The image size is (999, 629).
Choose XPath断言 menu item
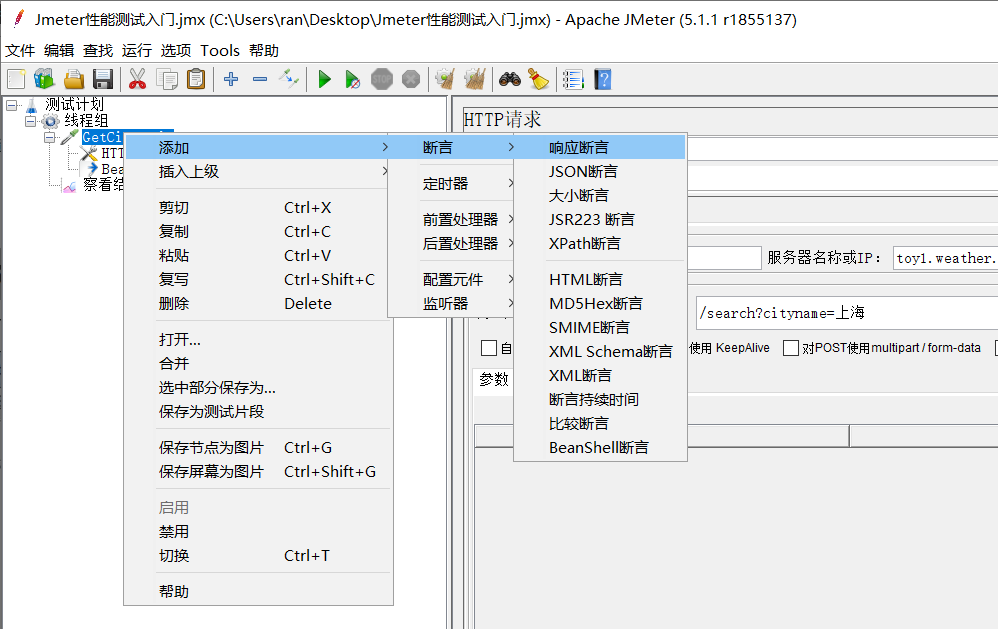tap(600, 243)
